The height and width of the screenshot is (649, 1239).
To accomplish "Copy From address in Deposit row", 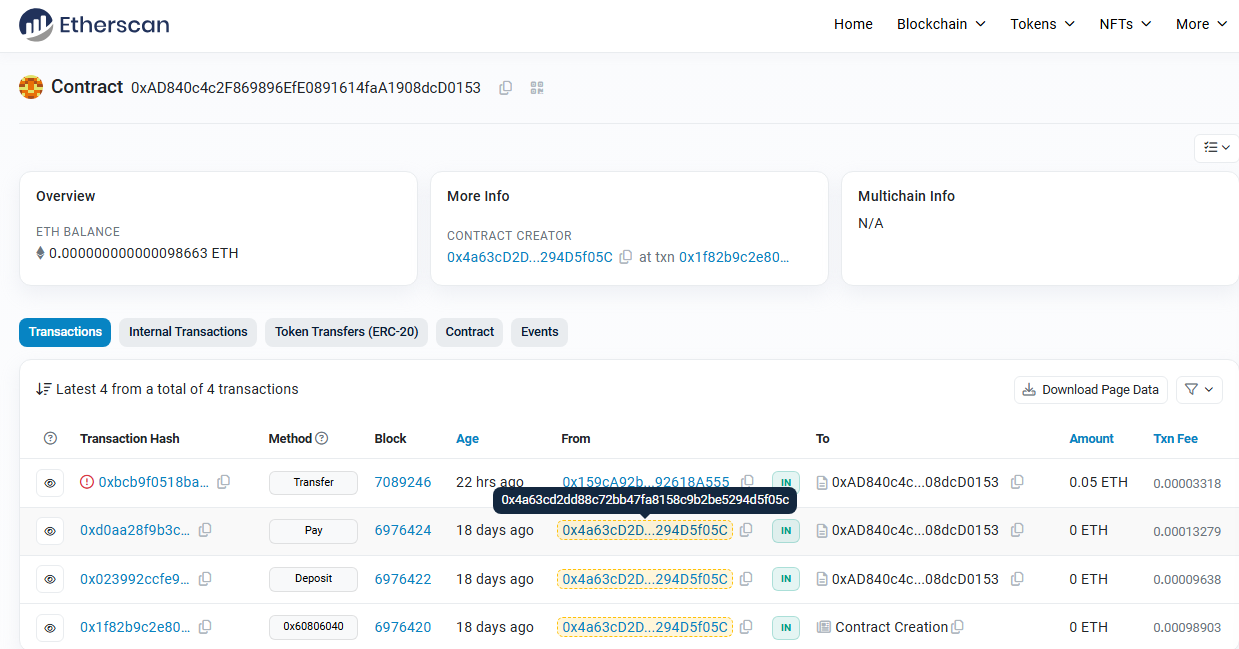I will click(747, 578).
